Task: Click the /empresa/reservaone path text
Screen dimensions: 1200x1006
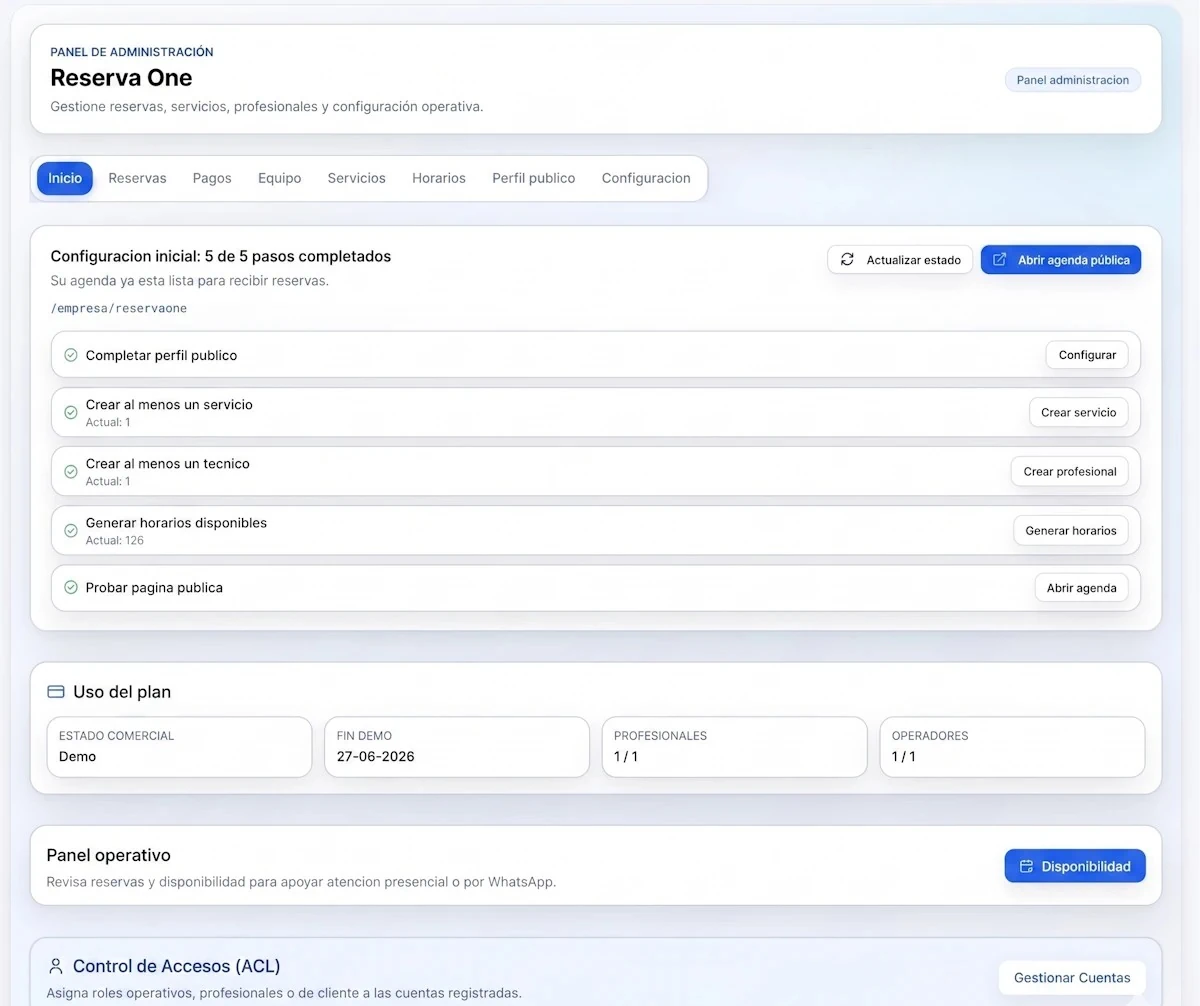Action: tap(119, 308)
